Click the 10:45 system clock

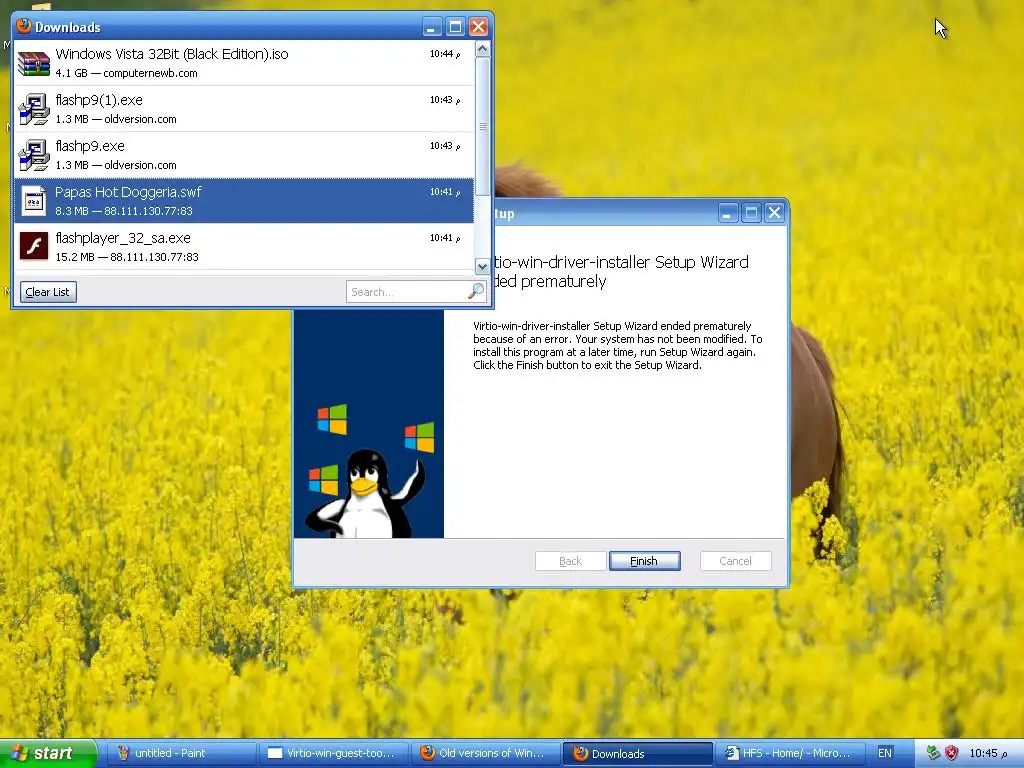point(988,753)
